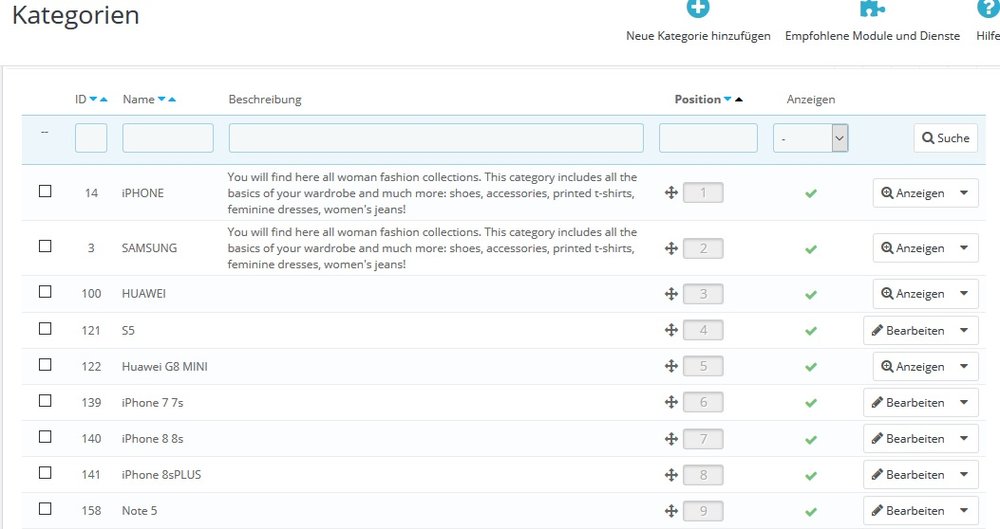Click Anzeigen button for HUAWEI category
The width and height of the screenshot is (1000, 529).
point(913,294)
